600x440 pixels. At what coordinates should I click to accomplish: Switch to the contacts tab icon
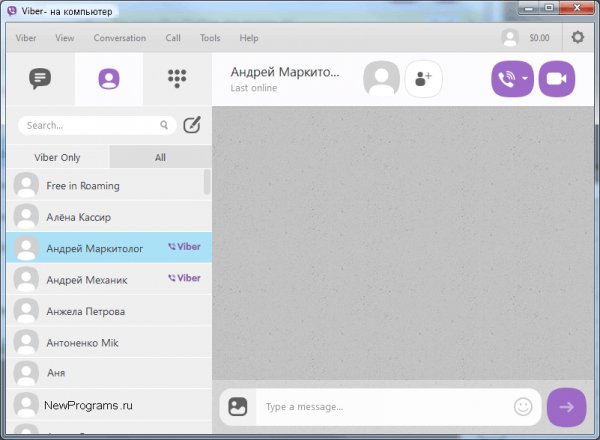pos(109,79)
